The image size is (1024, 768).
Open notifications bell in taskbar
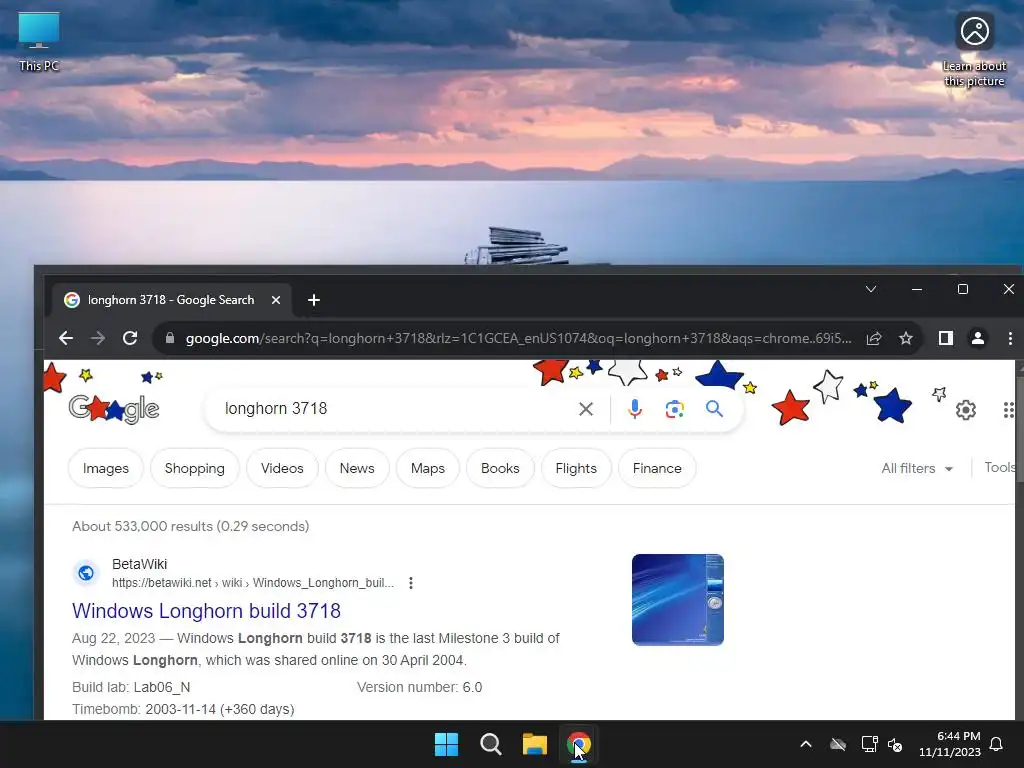(997, 744)
